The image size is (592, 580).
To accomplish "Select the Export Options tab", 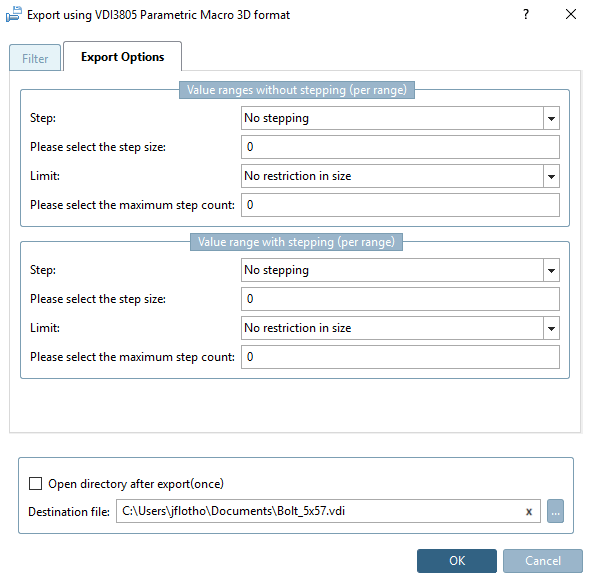I will tap(122, 57).
